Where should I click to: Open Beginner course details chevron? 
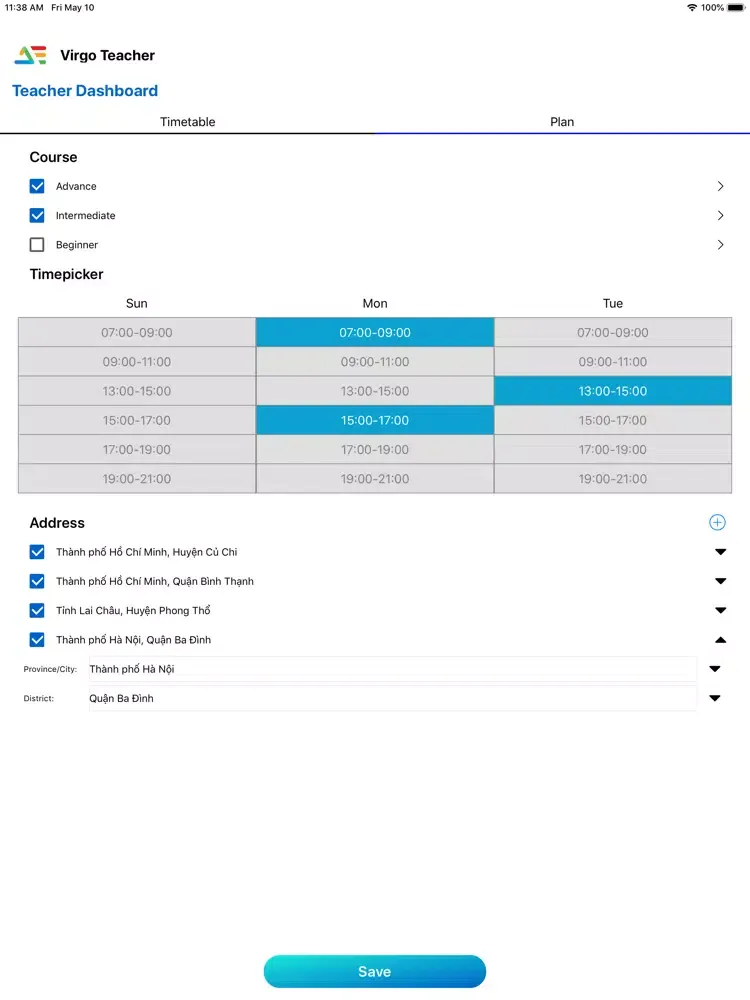click(720, 245)
